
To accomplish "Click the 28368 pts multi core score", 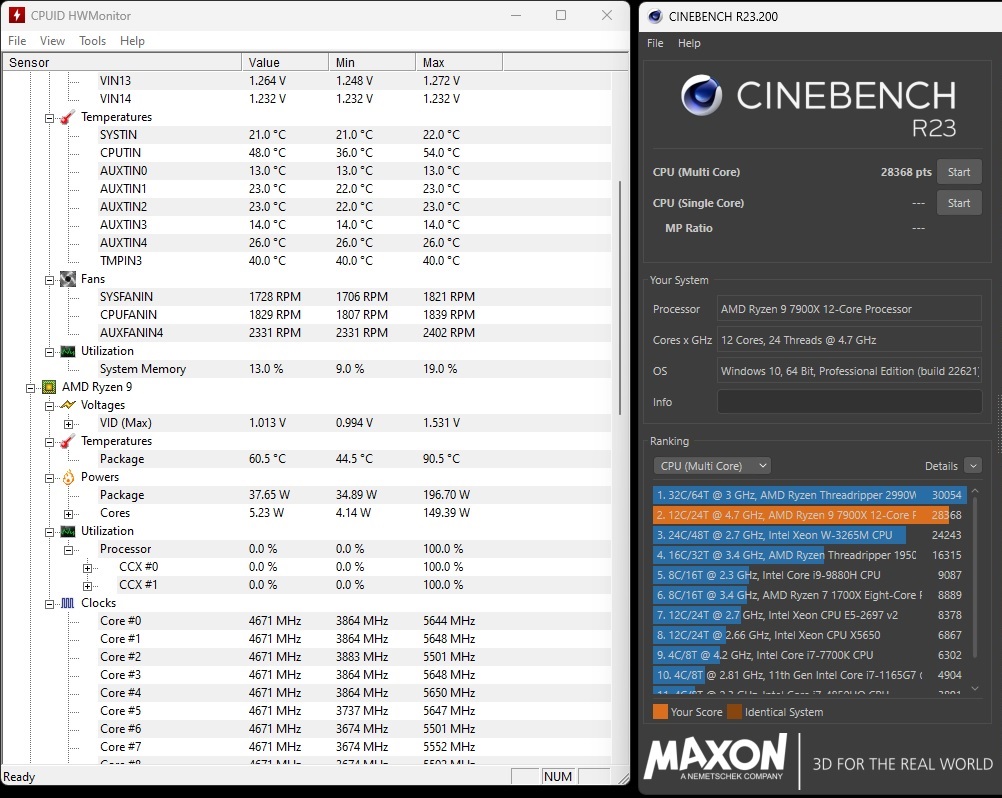I will (x=906, y=172).
